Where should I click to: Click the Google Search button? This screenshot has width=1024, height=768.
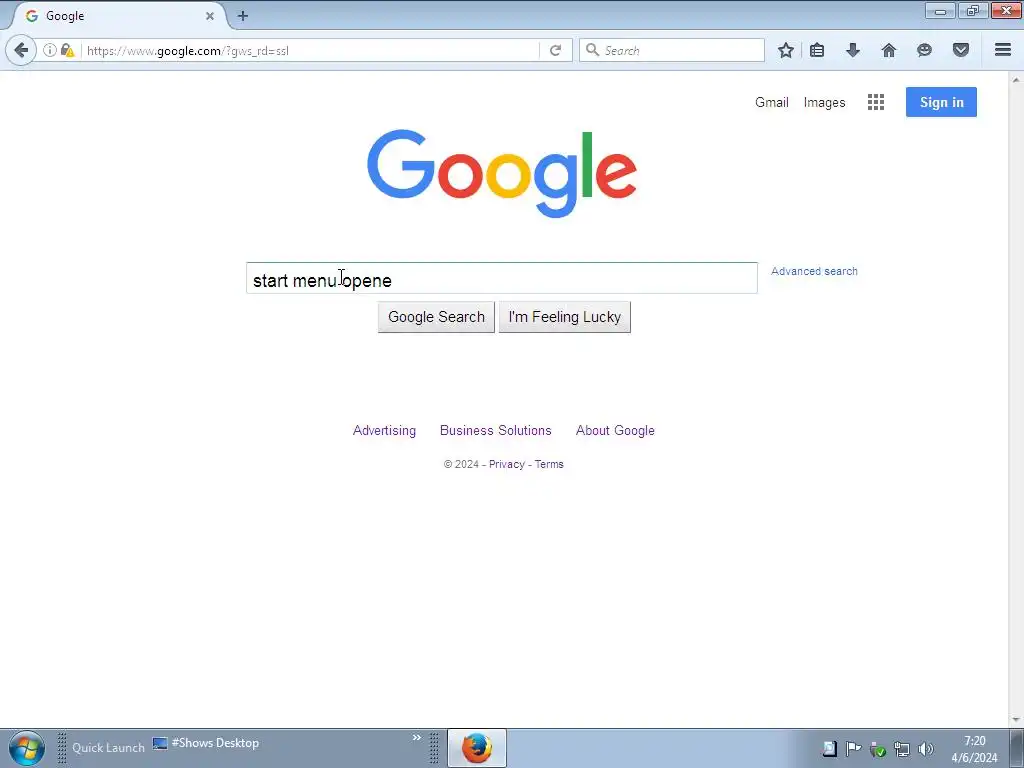pos(436,317)
